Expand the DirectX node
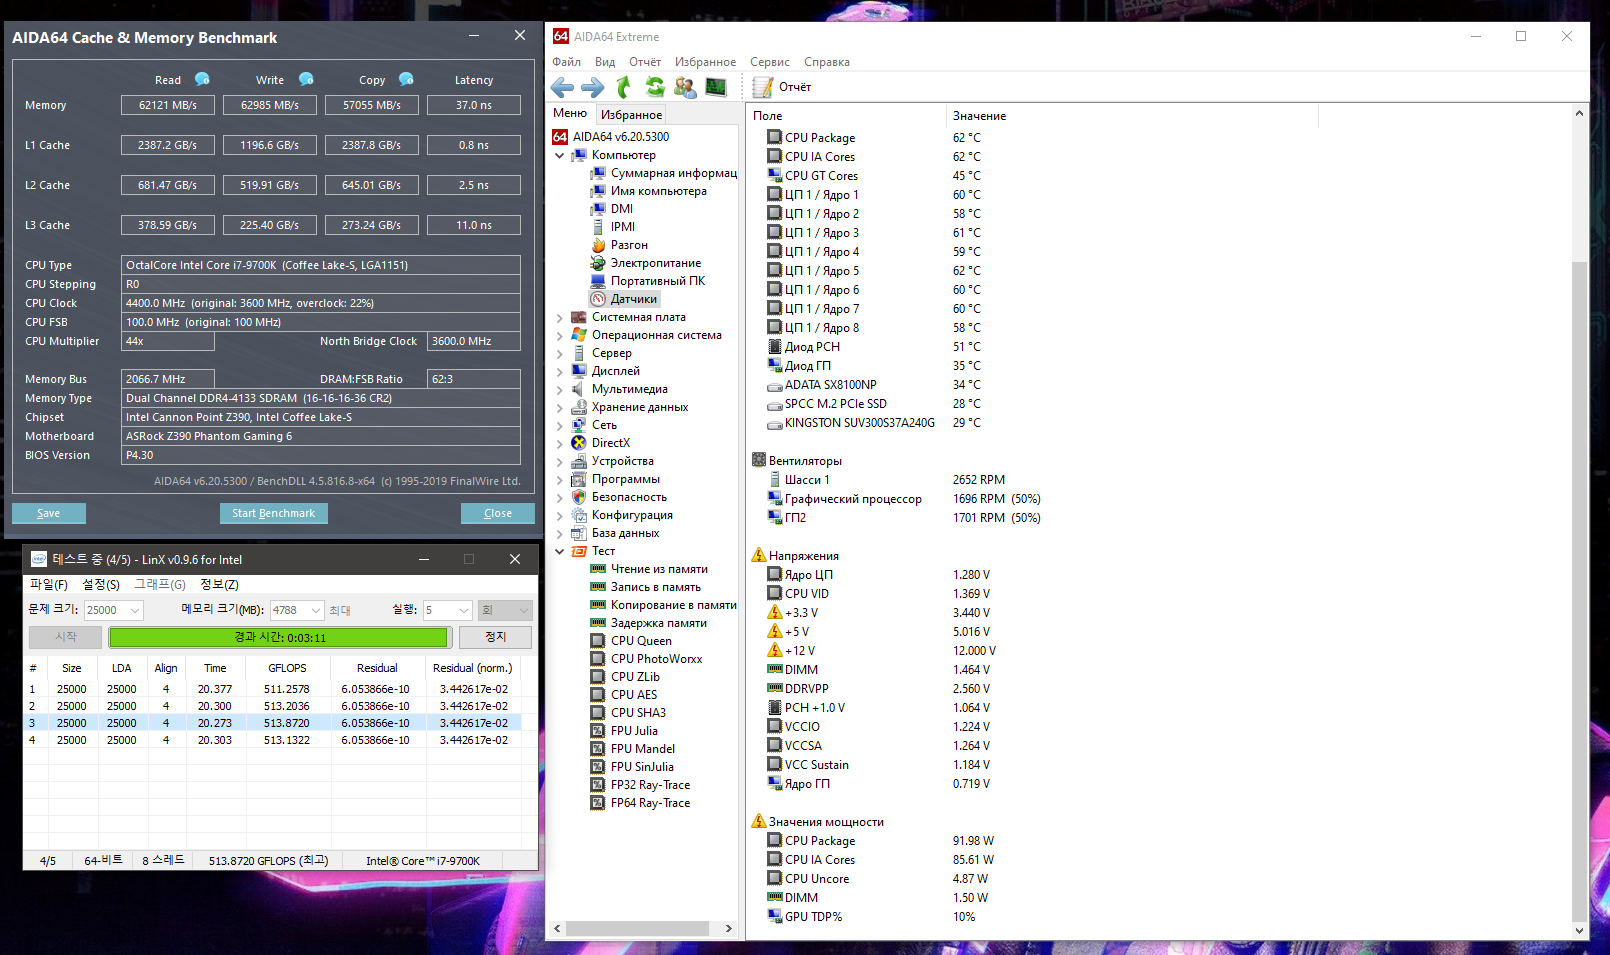Image resolution: width=1610 pixels, height=955 pixels. 559,443
